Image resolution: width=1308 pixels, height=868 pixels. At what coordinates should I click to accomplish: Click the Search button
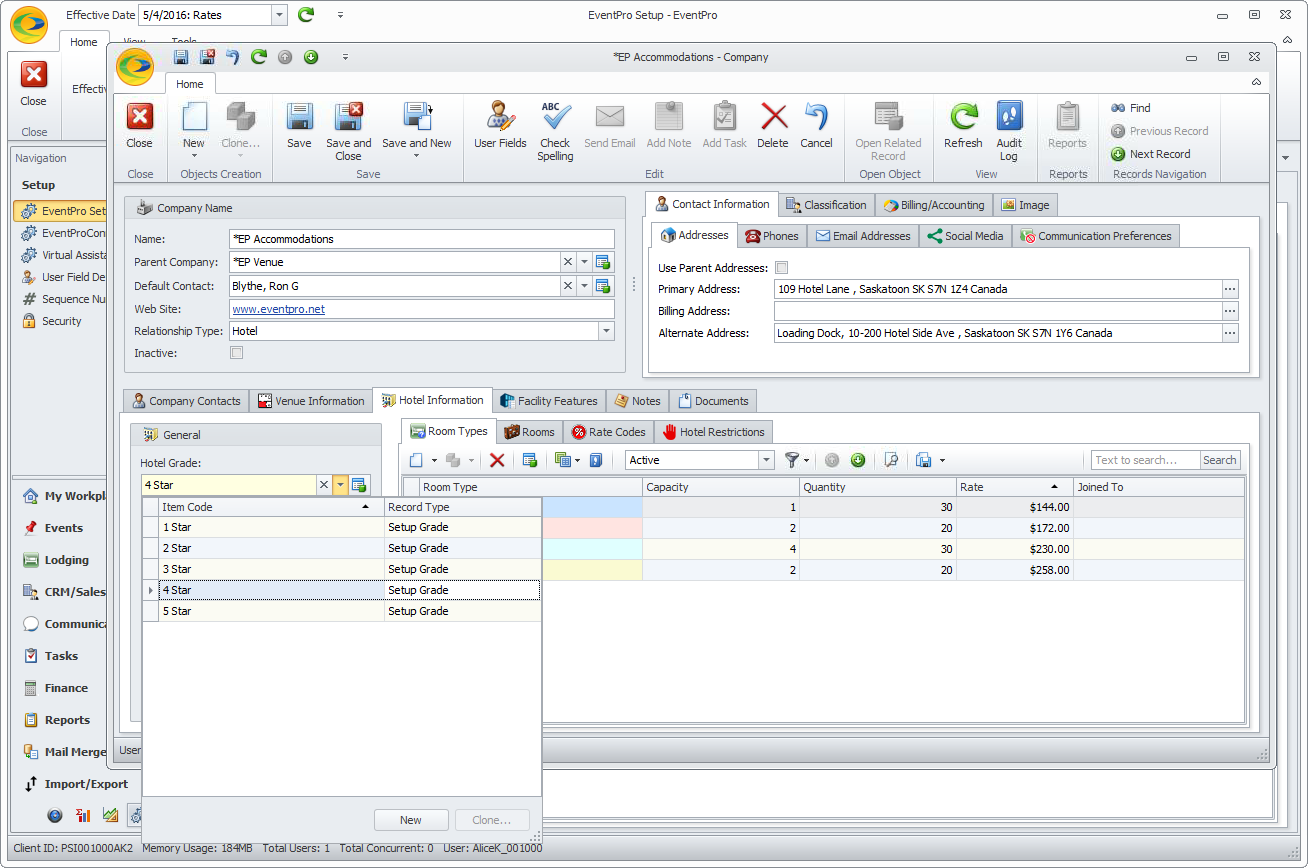pyautogui.click(x=1220, y=460)
